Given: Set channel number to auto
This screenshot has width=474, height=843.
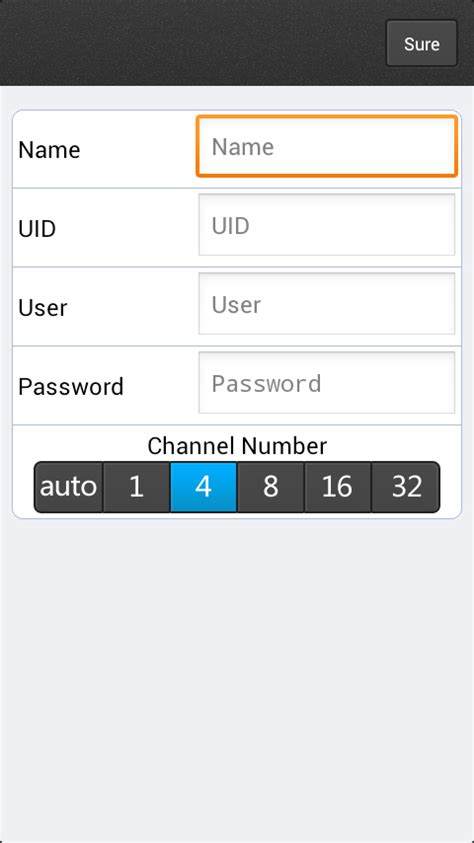Looking at the screenshot, I should coord(68,487).
